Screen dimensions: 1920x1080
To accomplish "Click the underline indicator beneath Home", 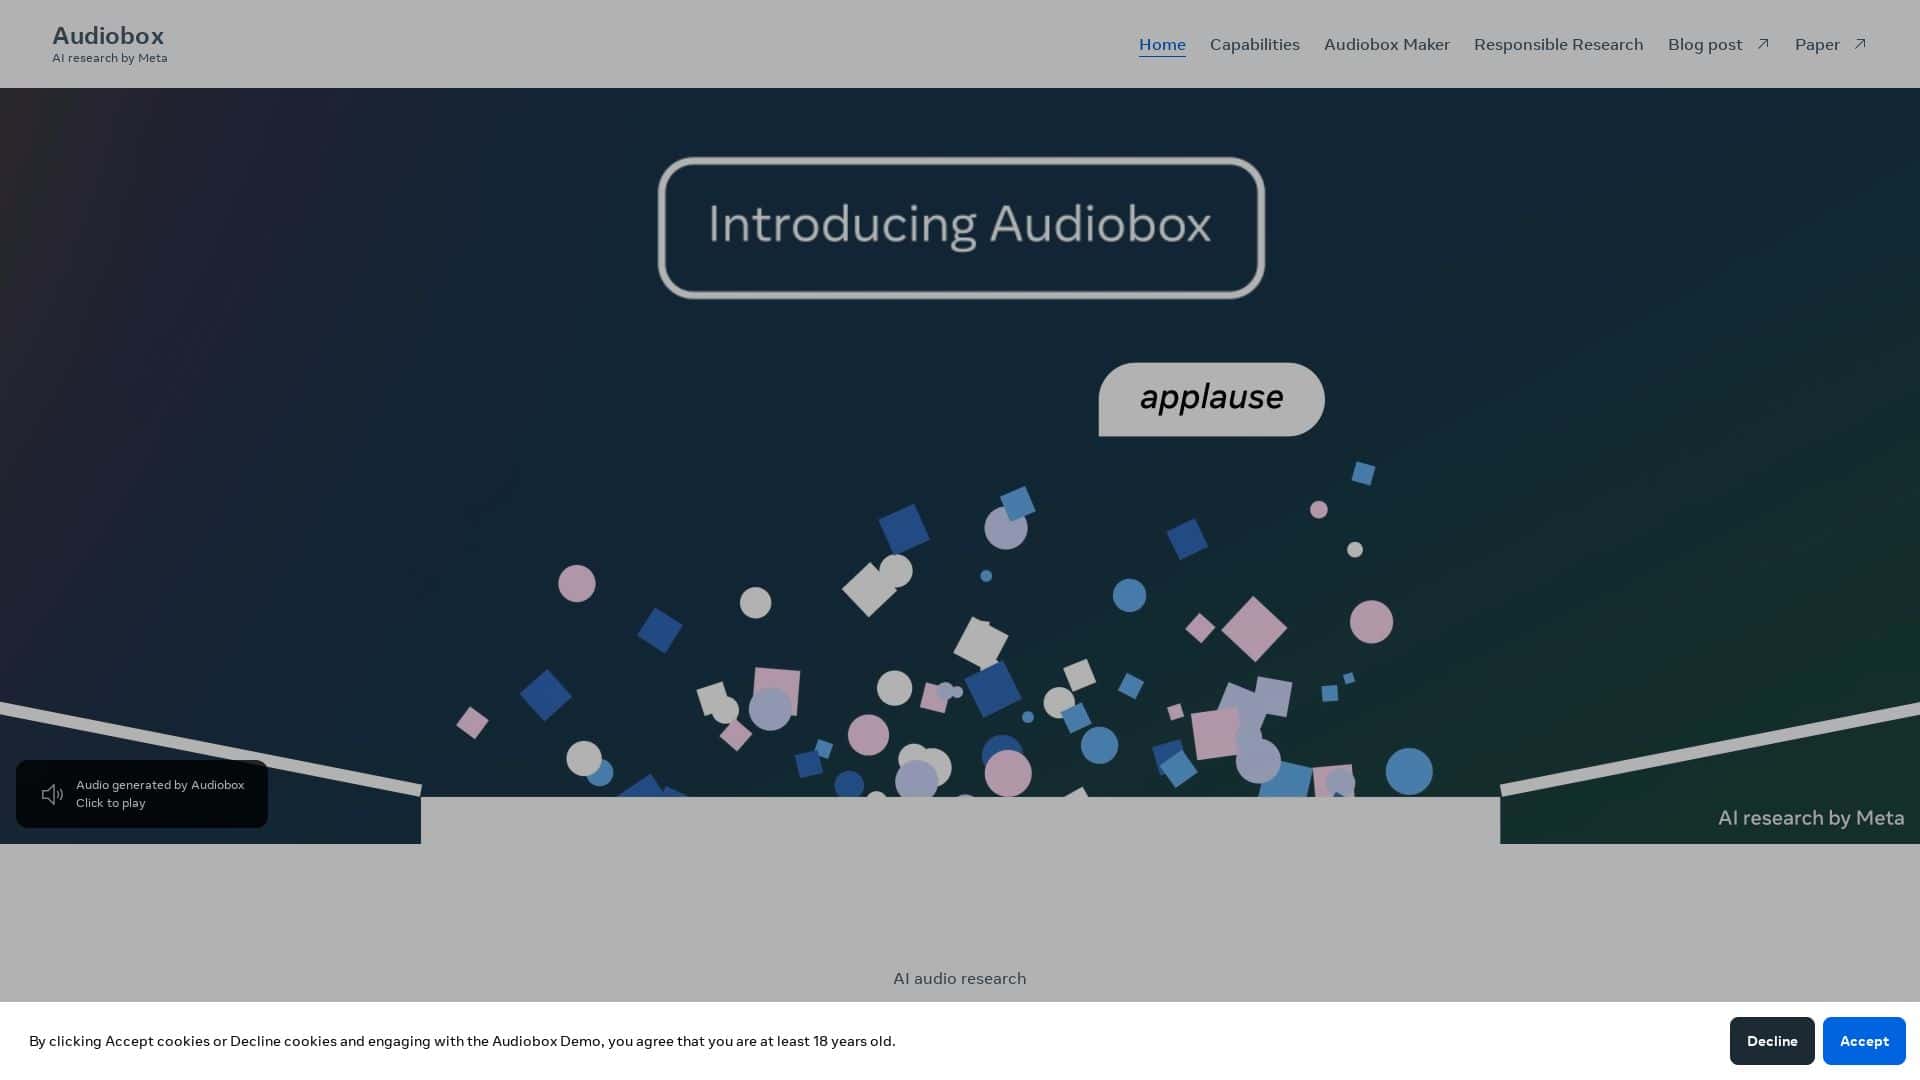I will 1162,57.
